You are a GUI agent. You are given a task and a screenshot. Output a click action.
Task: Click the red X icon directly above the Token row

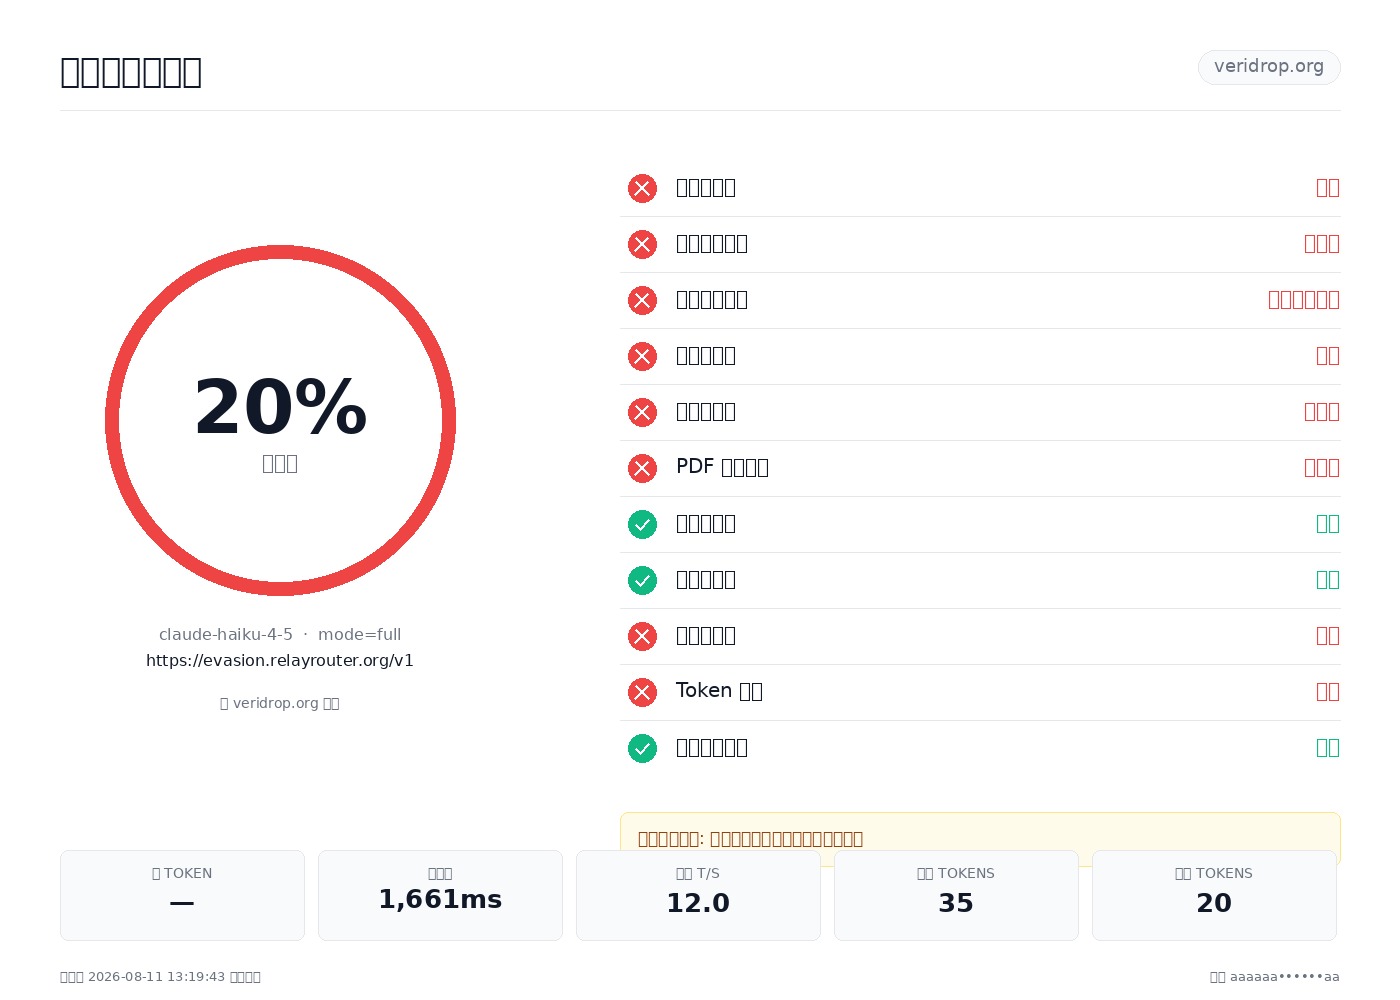(x=642, y=636)
